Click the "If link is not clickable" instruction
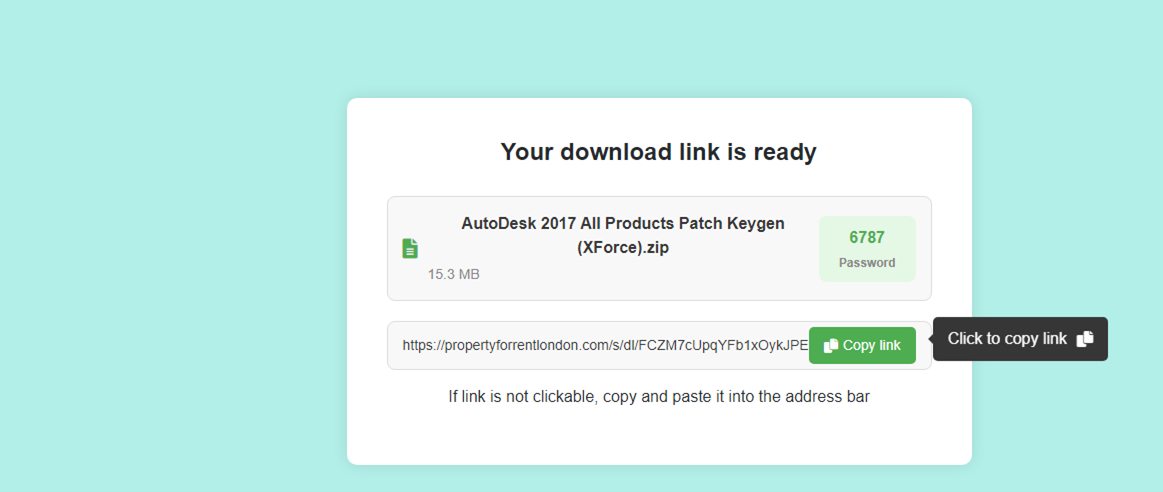Viewport: 1163px width, 492px height. pyautogui.click(x=659, y=397)
